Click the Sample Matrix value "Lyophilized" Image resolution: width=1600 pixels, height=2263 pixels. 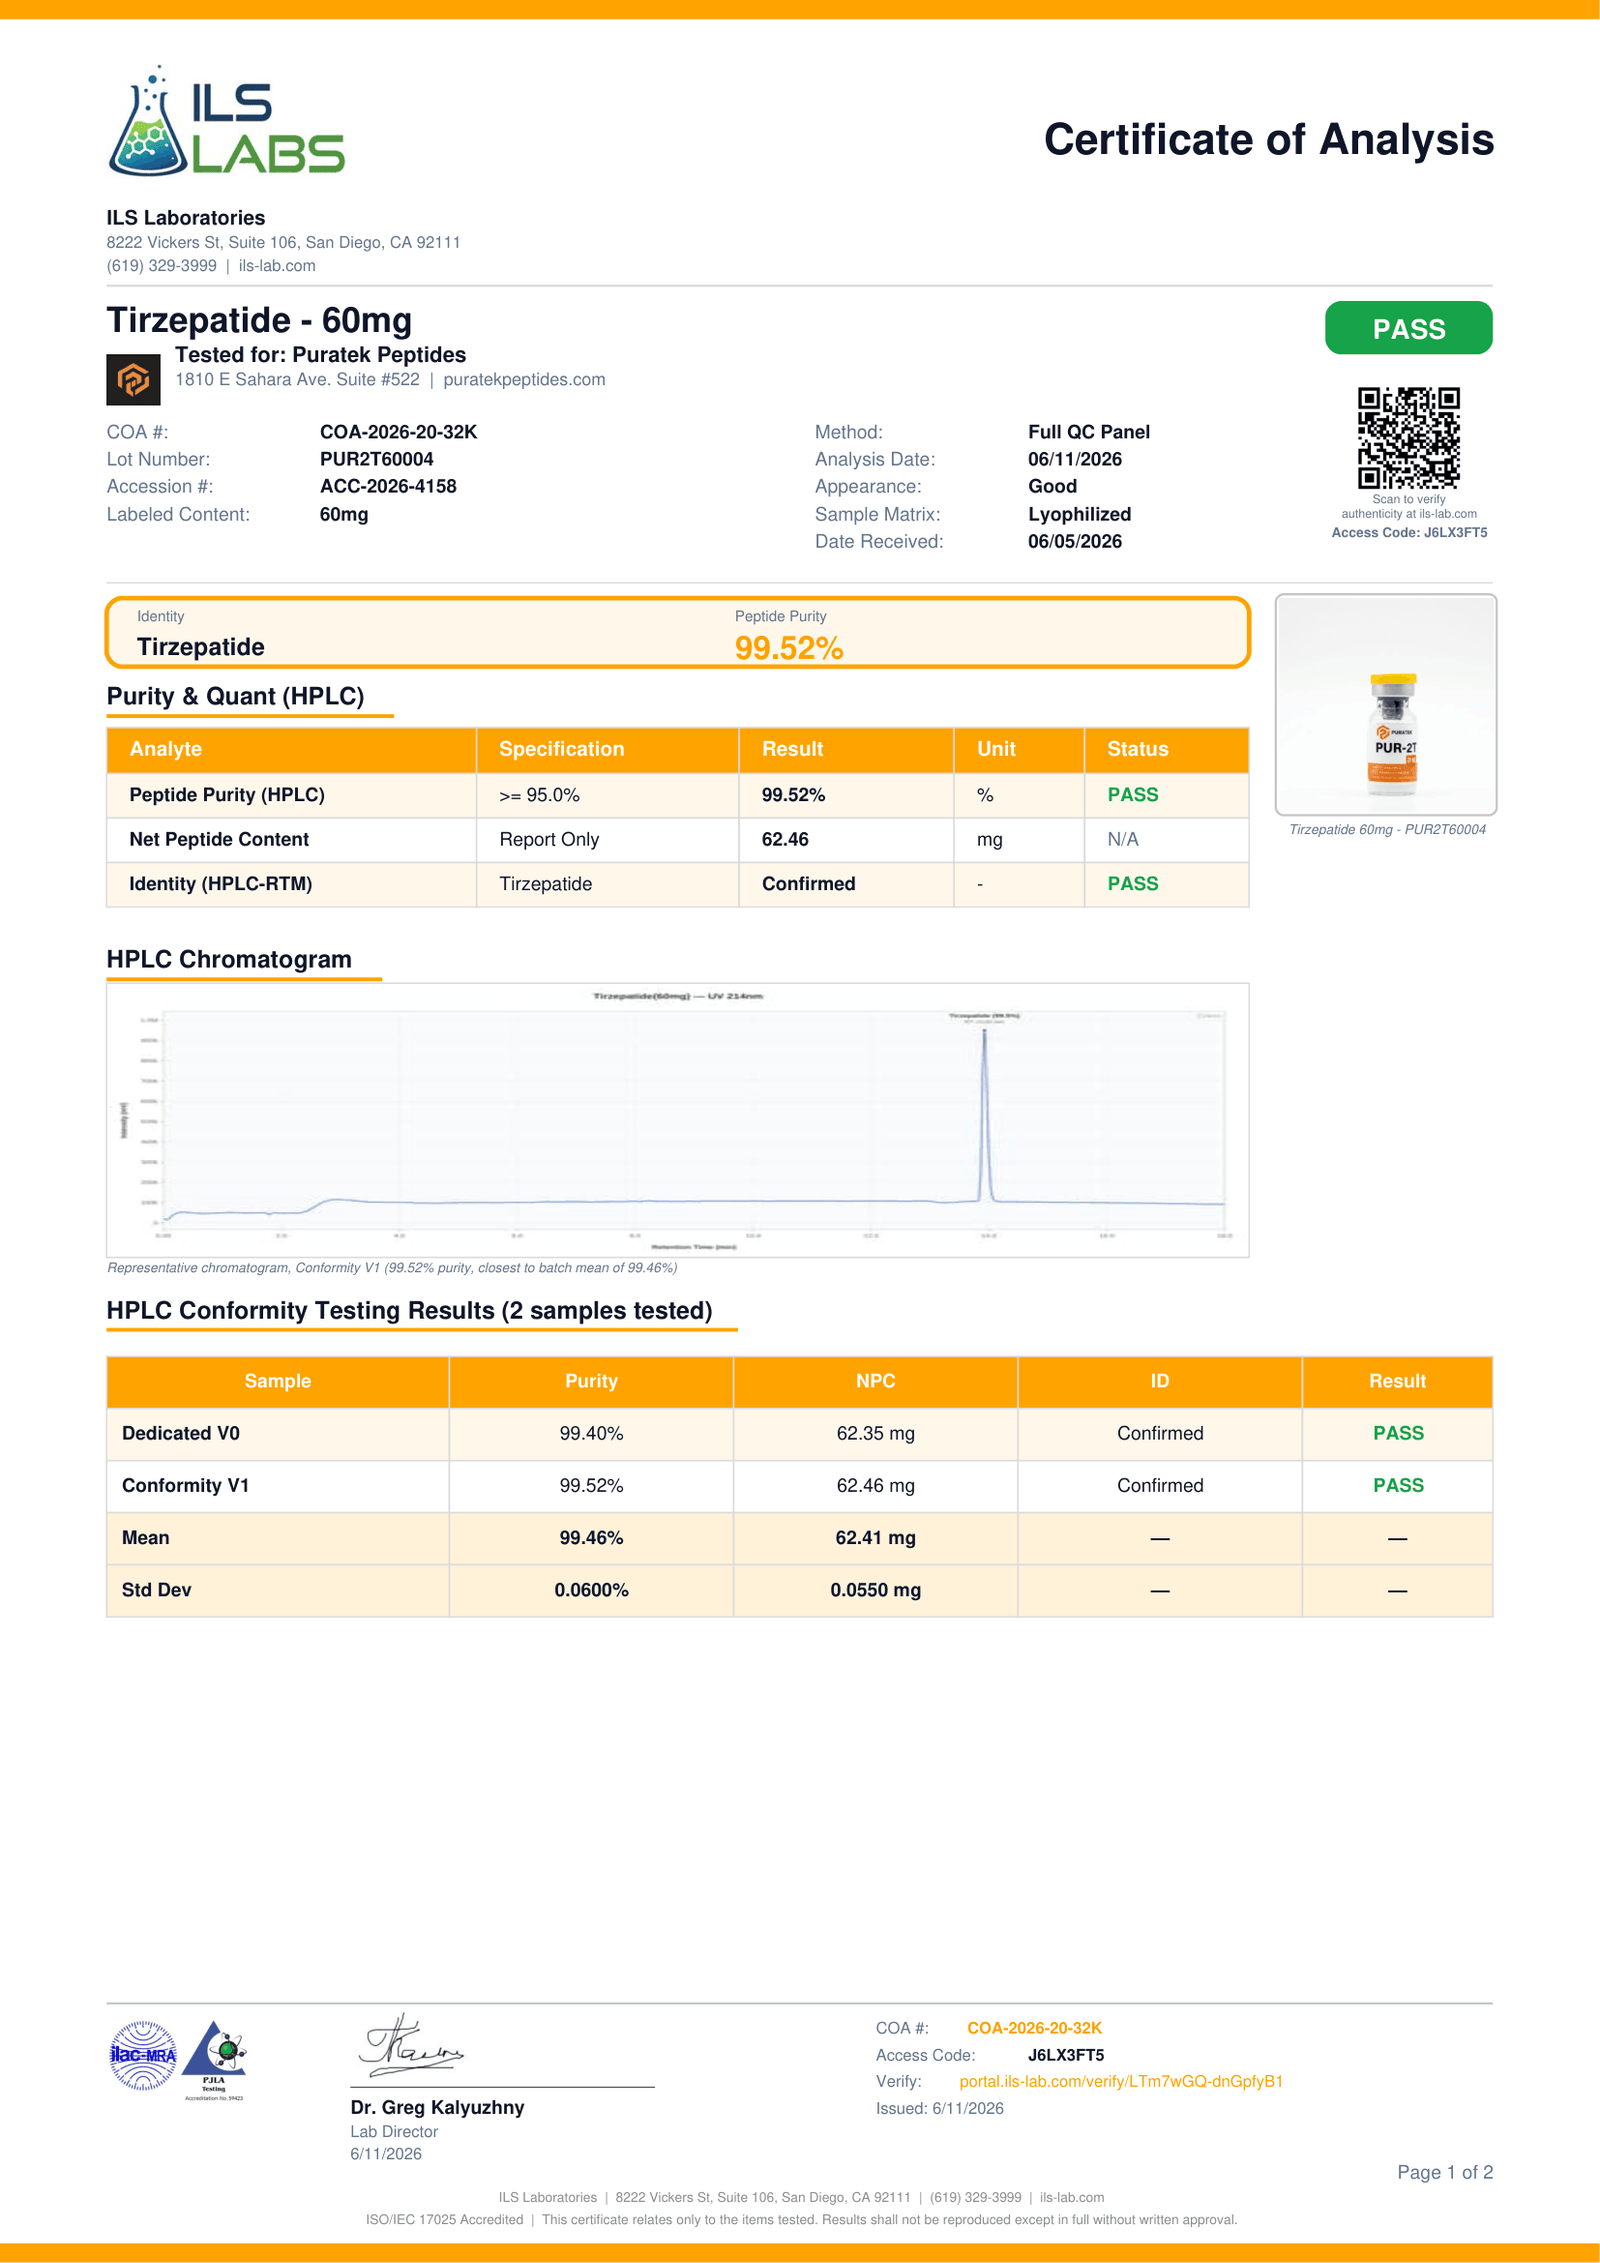pyautogui.click(x=1080, y=514)
